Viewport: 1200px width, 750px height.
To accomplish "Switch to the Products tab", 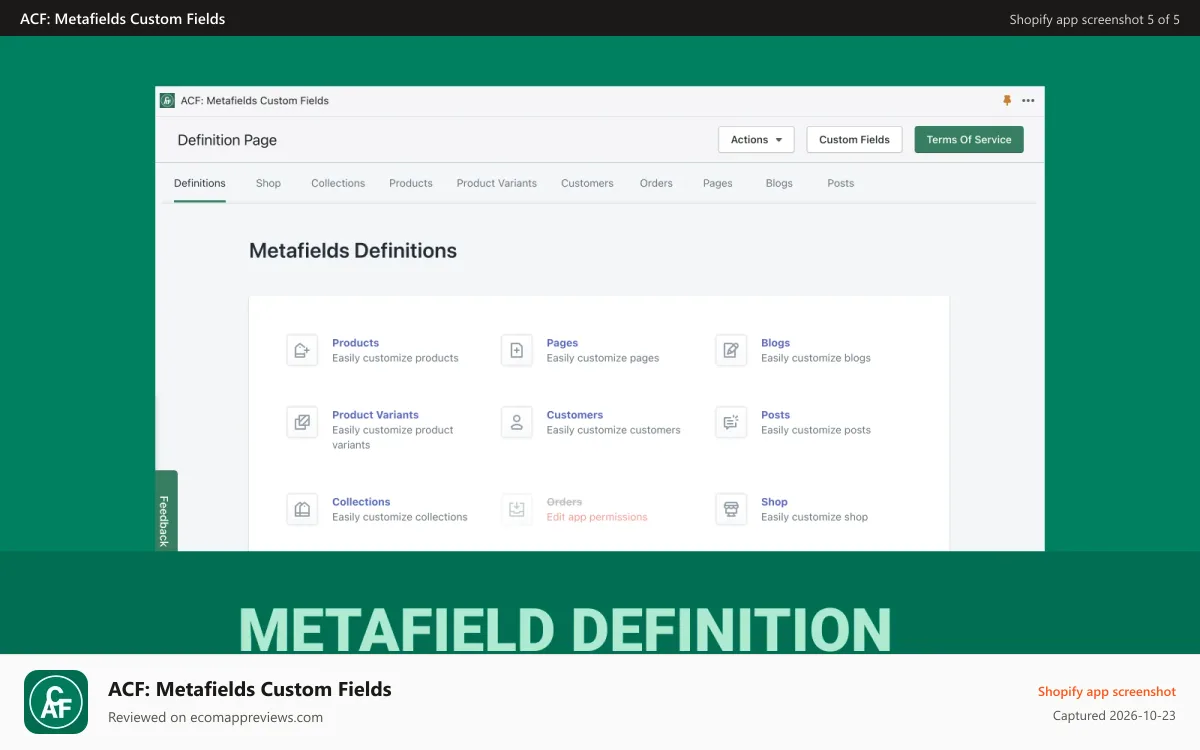I will (411, 183).
